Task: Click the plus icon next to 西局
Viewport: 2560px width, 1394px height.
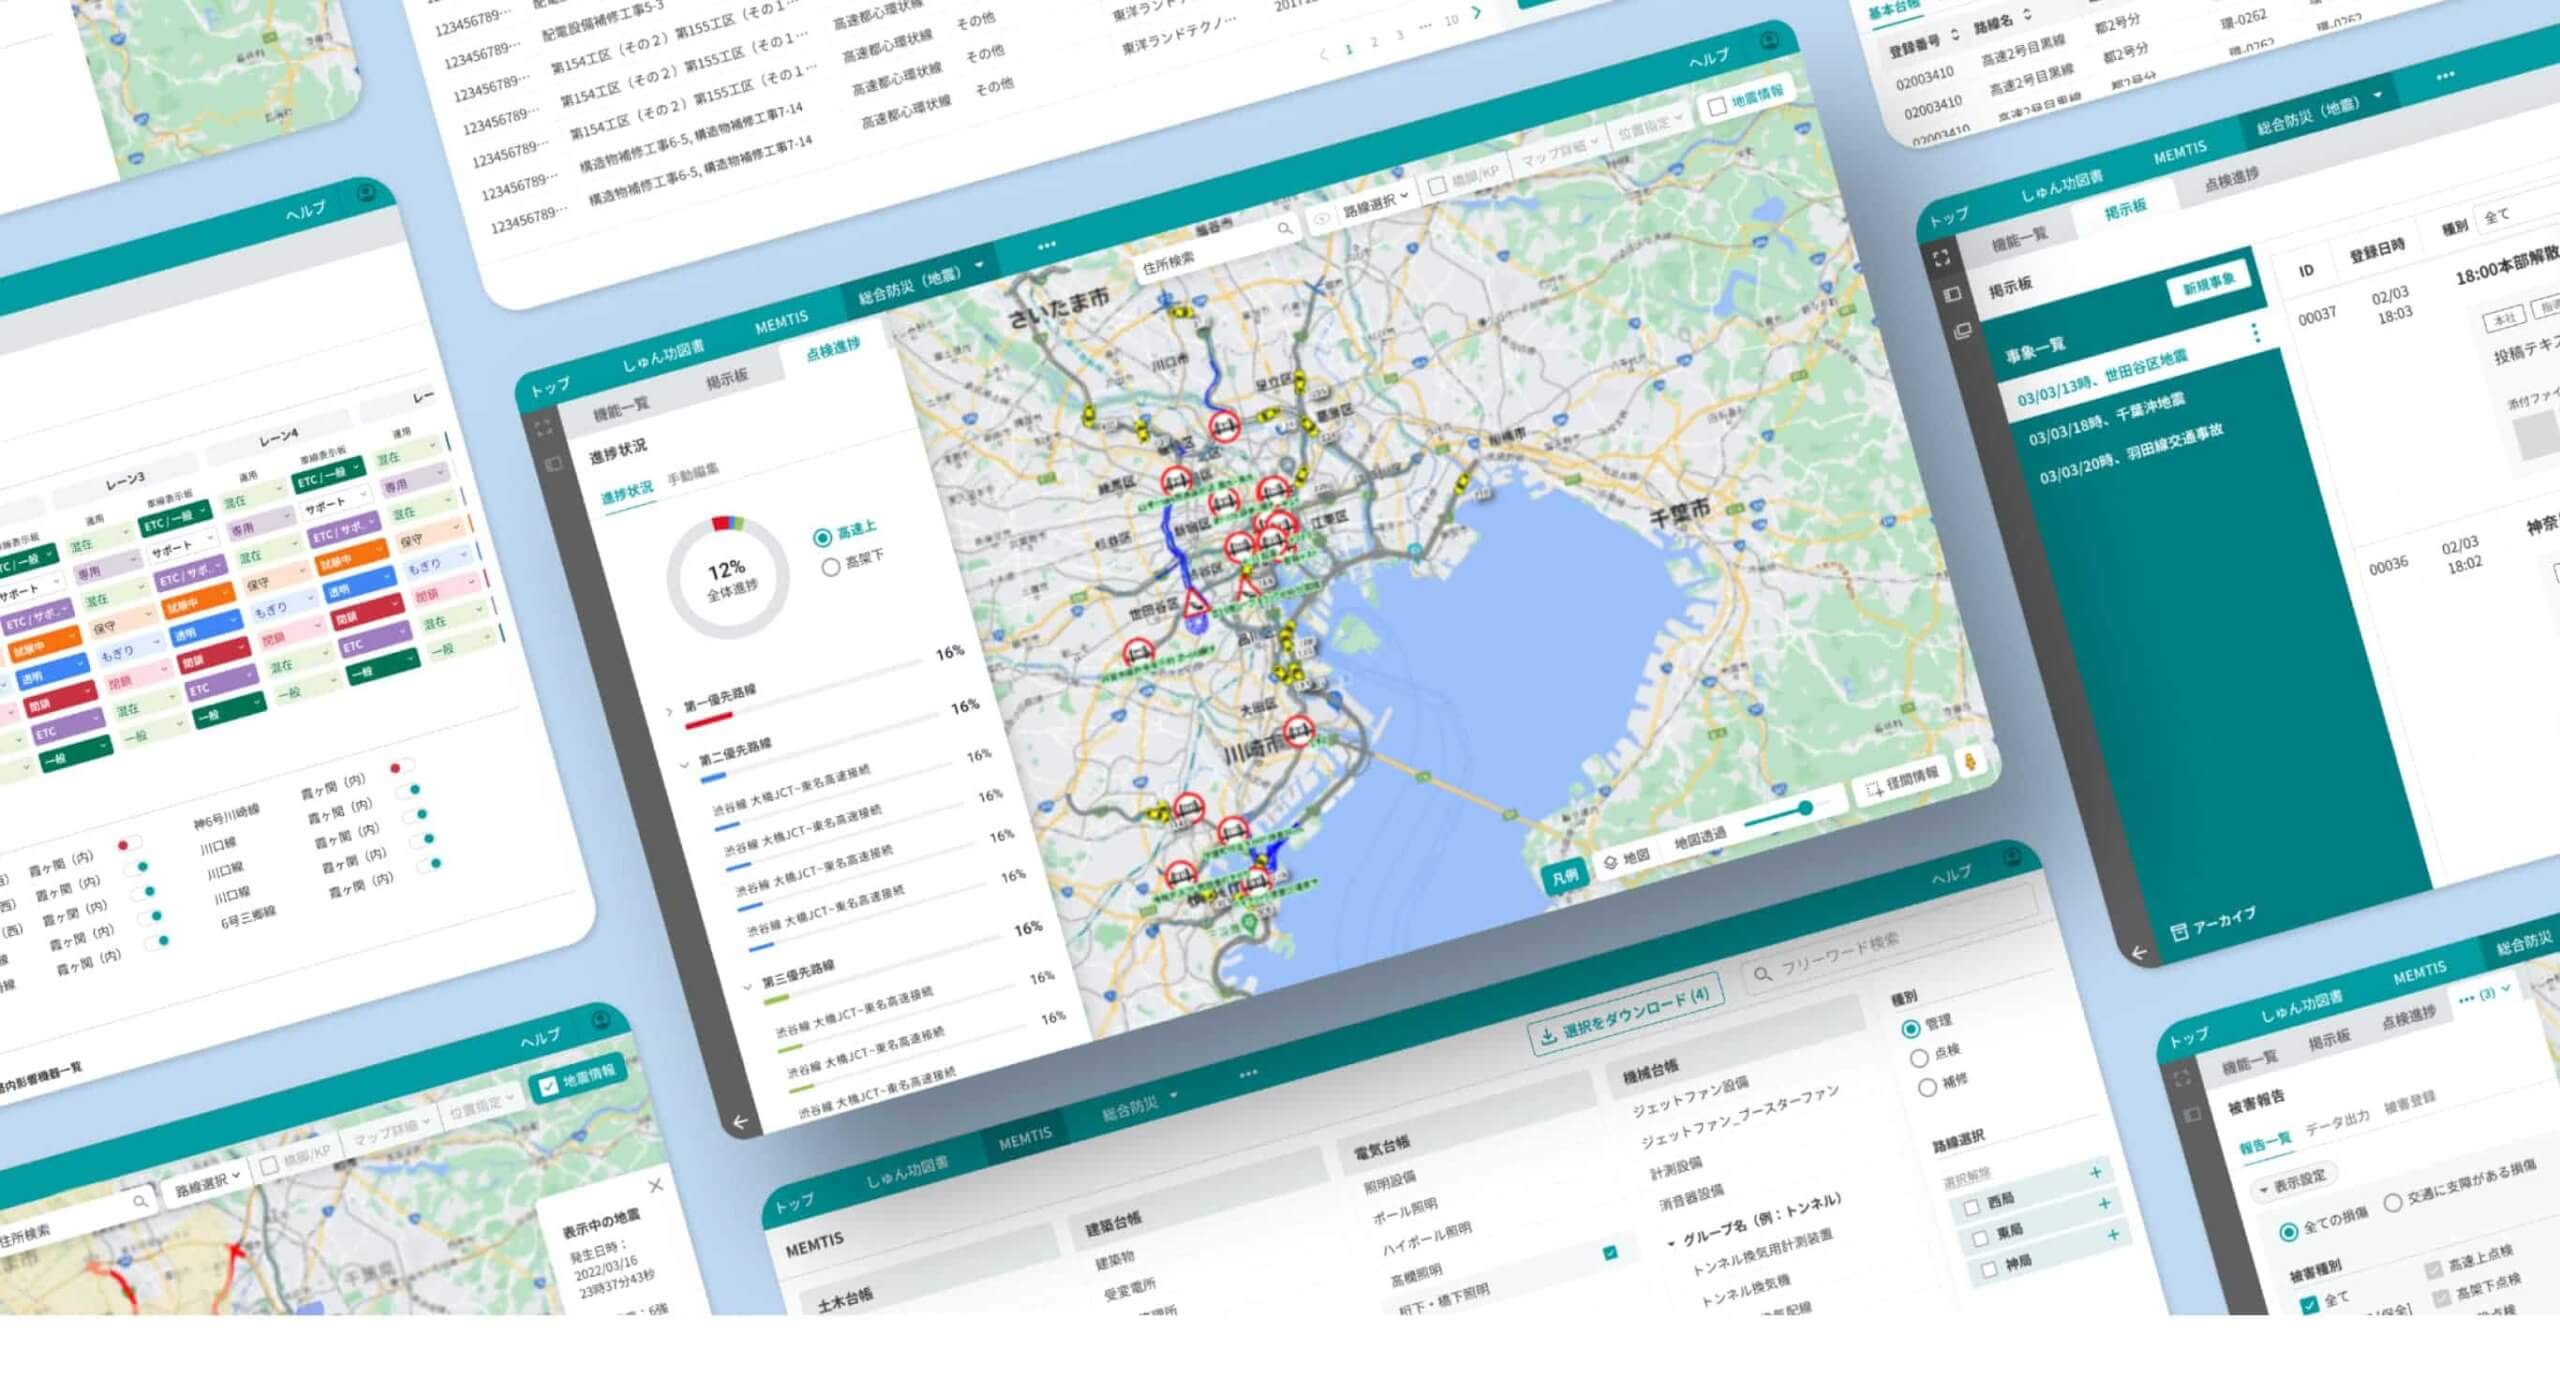Action: pyautogui.click(x=2095, y=1172)
